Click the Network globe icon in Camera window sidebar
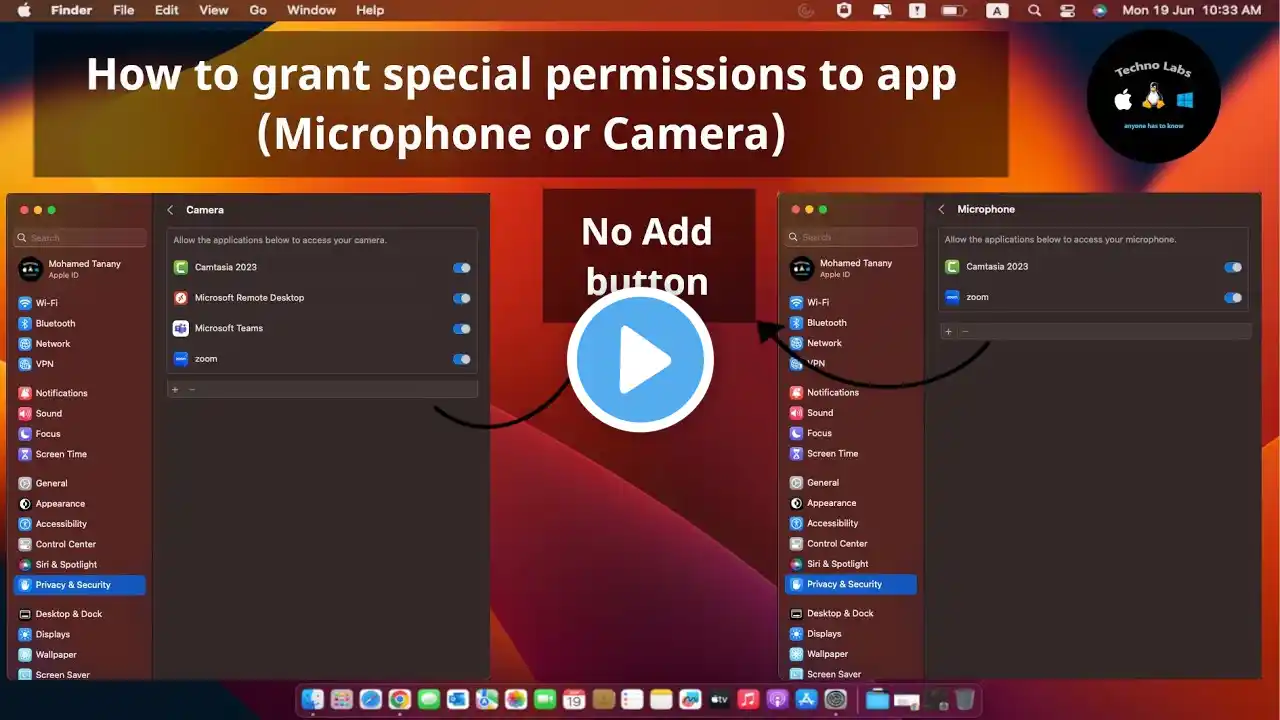 25,344
